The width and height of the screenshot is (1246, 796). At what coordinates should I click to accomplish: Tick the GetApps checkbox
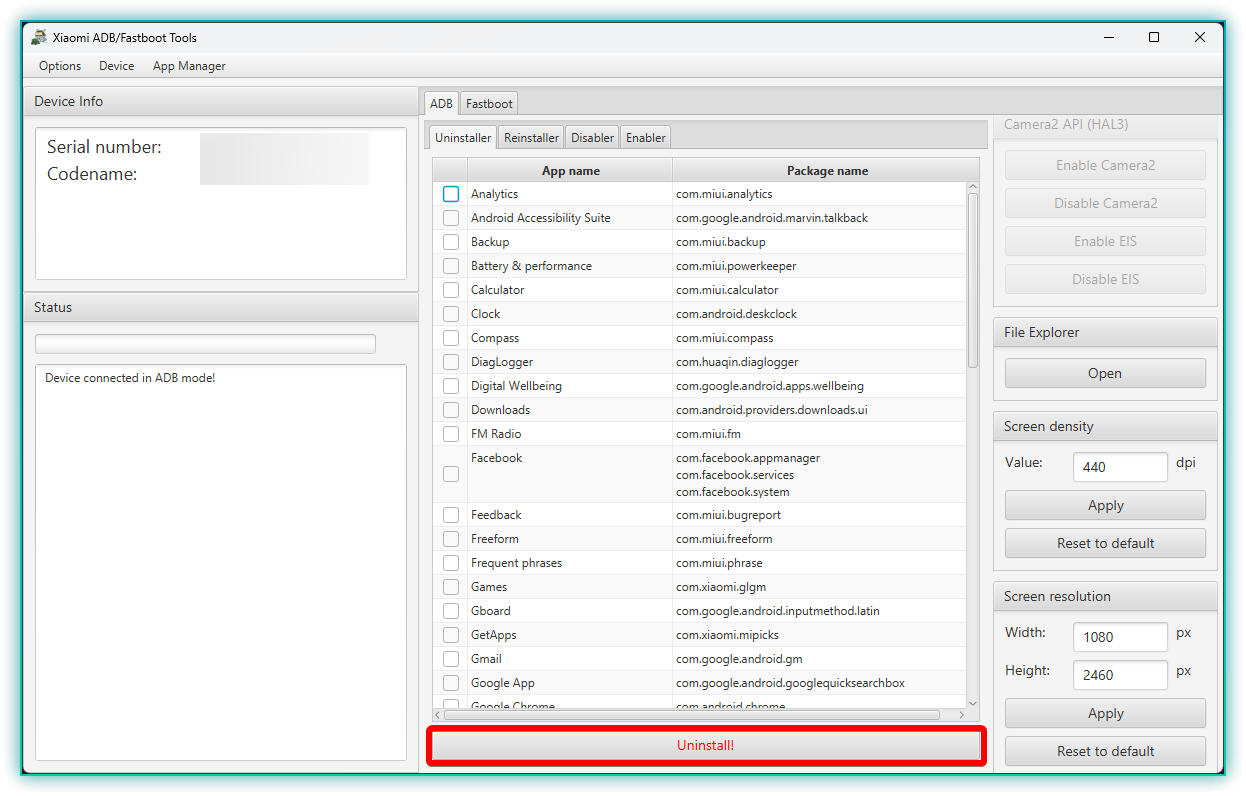click(x=451, y=635)
